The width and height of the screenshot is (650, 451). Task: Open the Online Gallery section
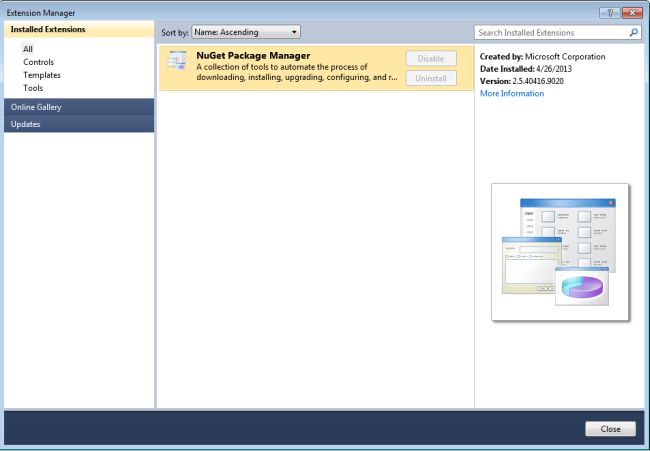[79, 107]
